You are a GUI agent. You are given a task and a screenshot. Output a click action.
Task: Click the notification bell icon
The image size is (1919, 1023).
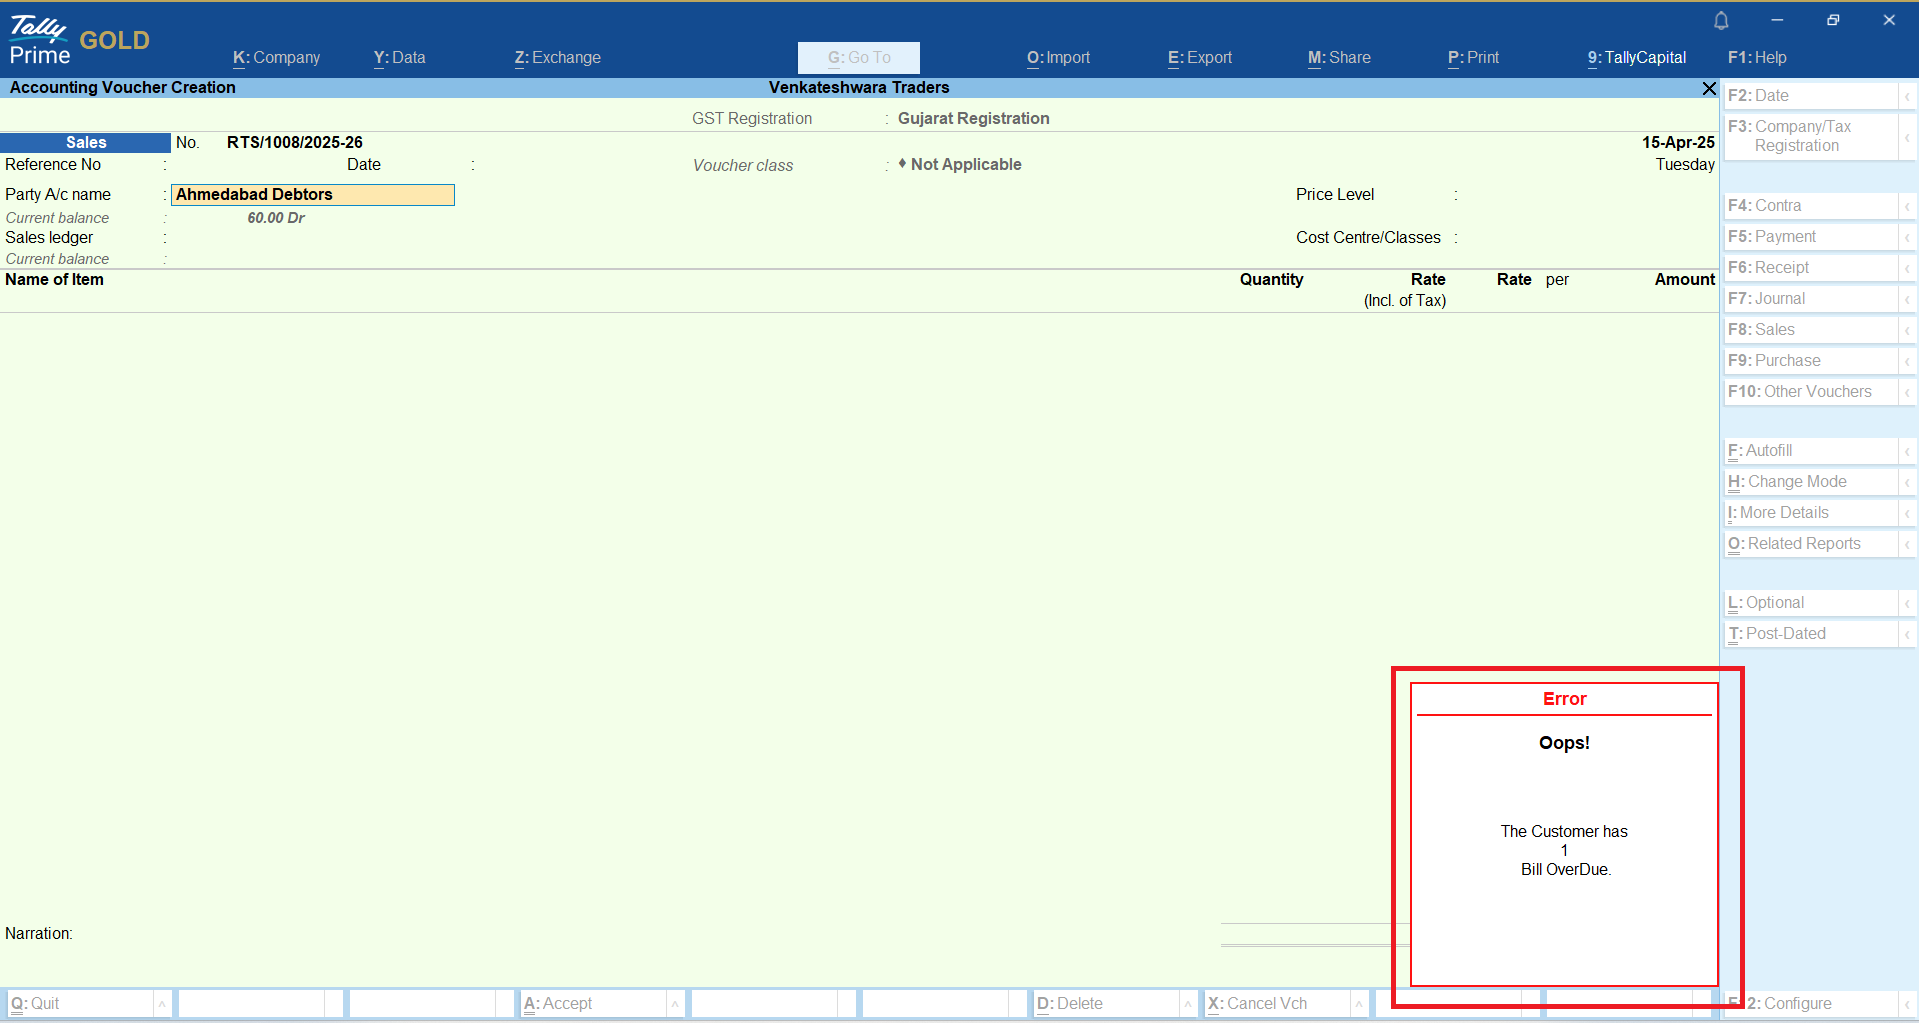pos(1721,20)
